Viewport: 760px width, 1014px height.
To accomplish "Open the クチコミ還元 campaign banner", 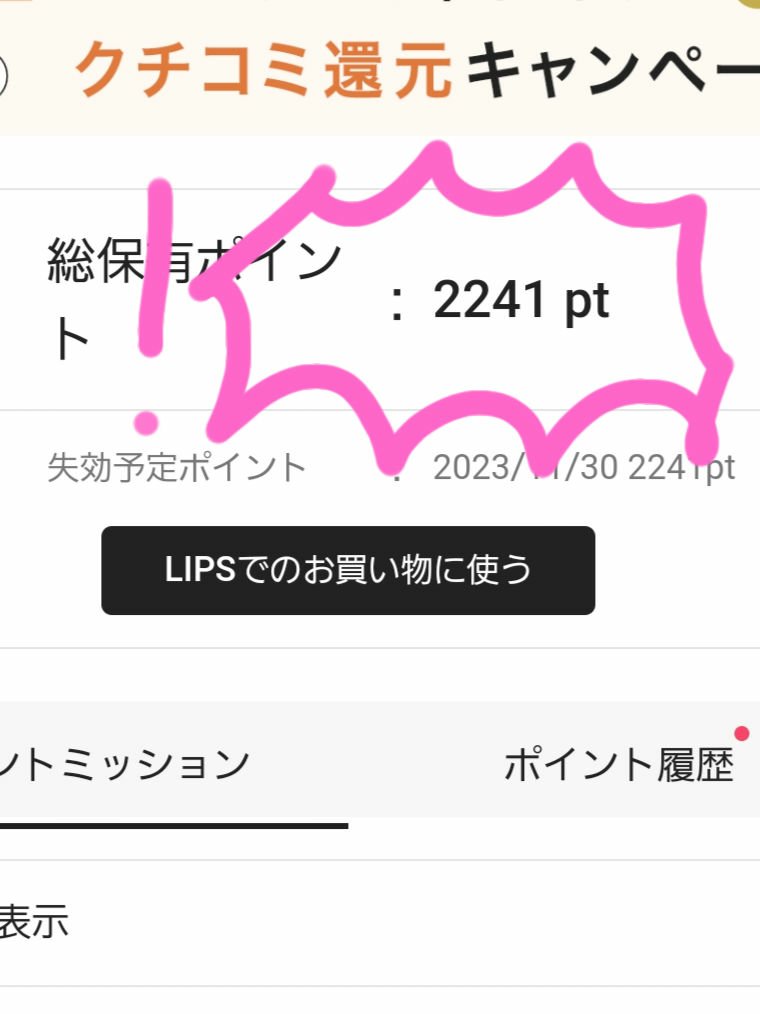I will 380,68.
